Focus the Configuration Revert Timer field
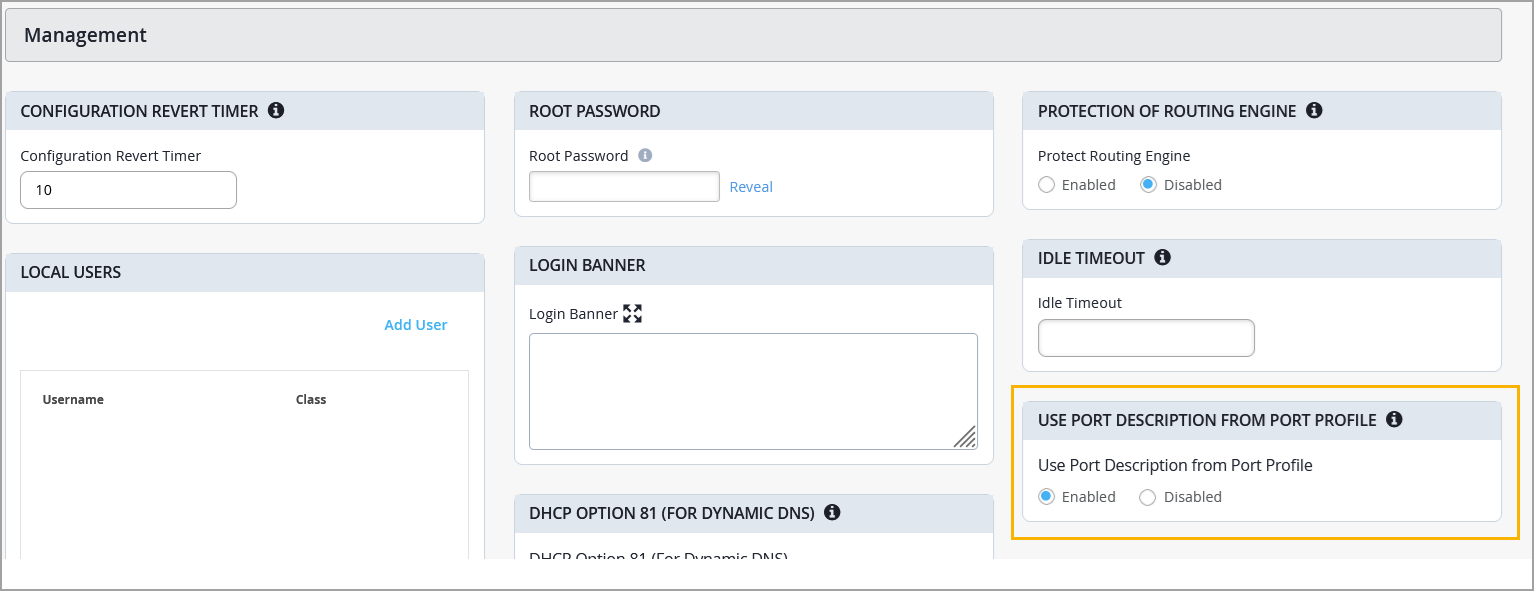Viewport: 1534px width, 591px height. pyautogui.click(x=128, y=190)
